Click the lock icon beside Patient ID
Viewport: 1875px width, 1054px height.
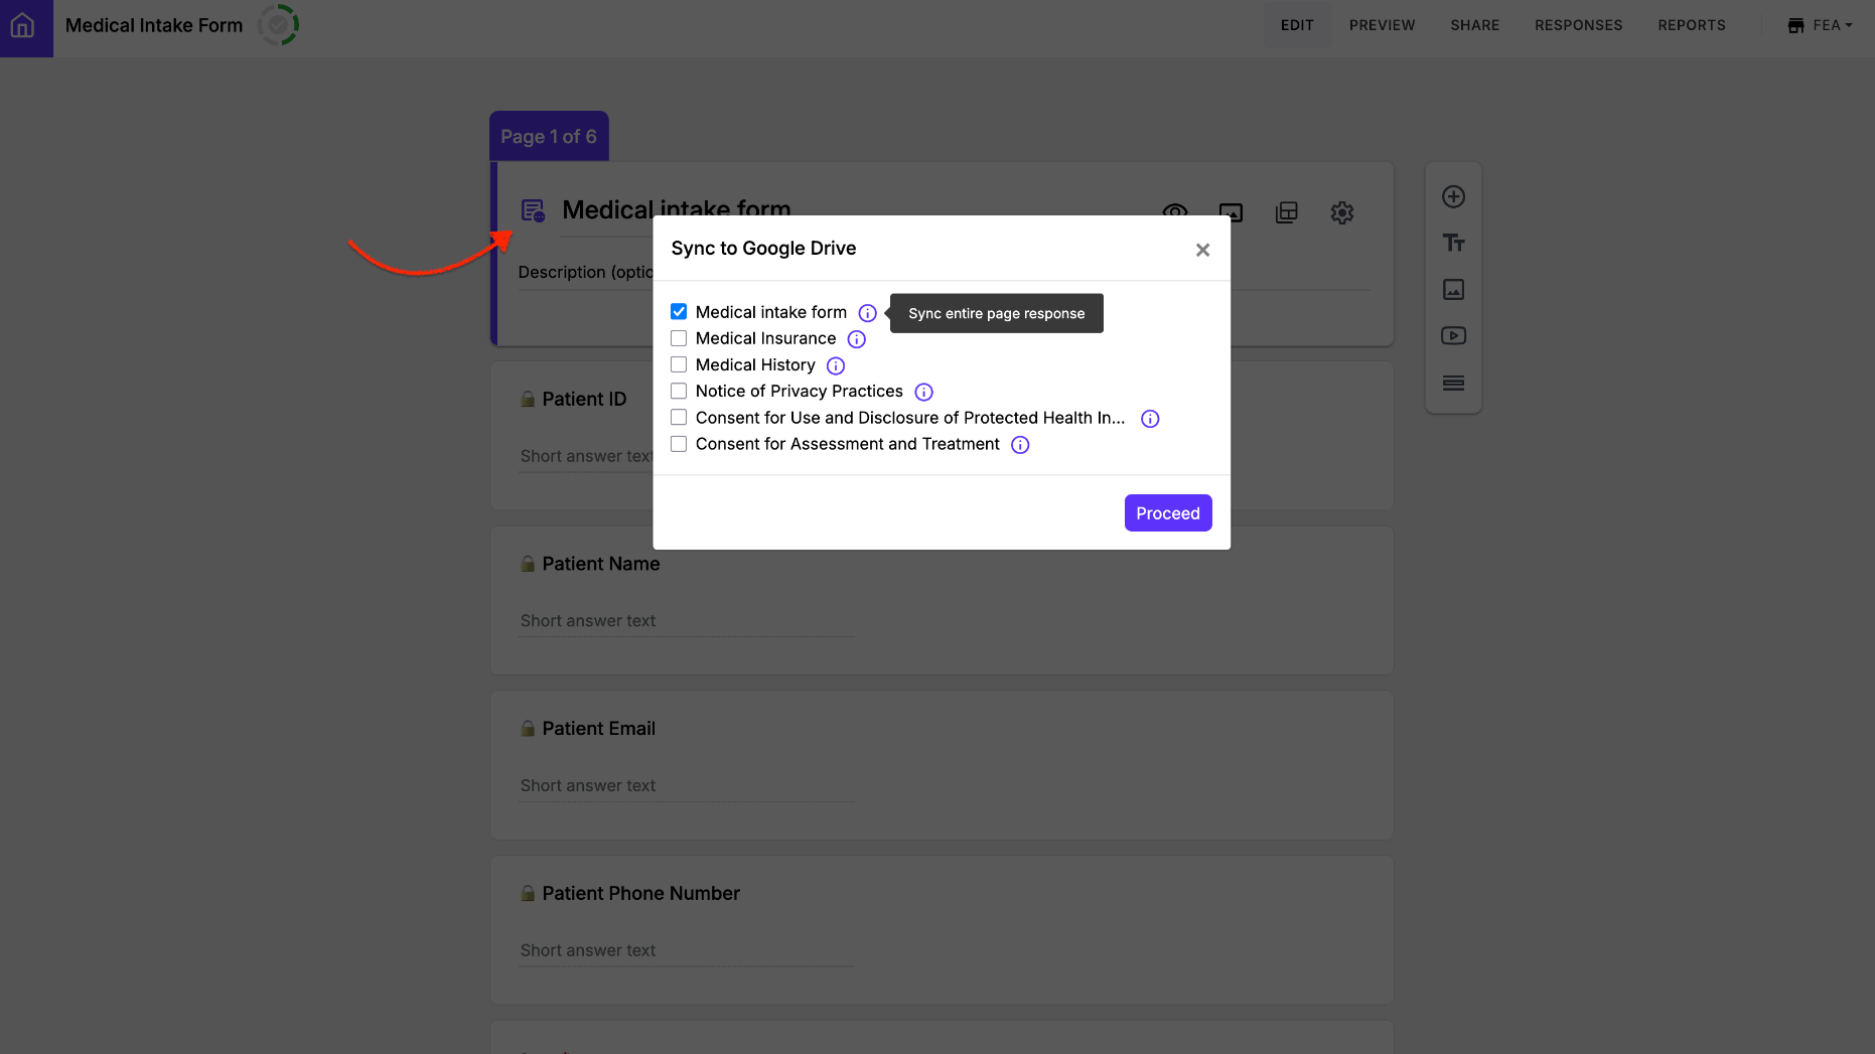tap(527, 399)
